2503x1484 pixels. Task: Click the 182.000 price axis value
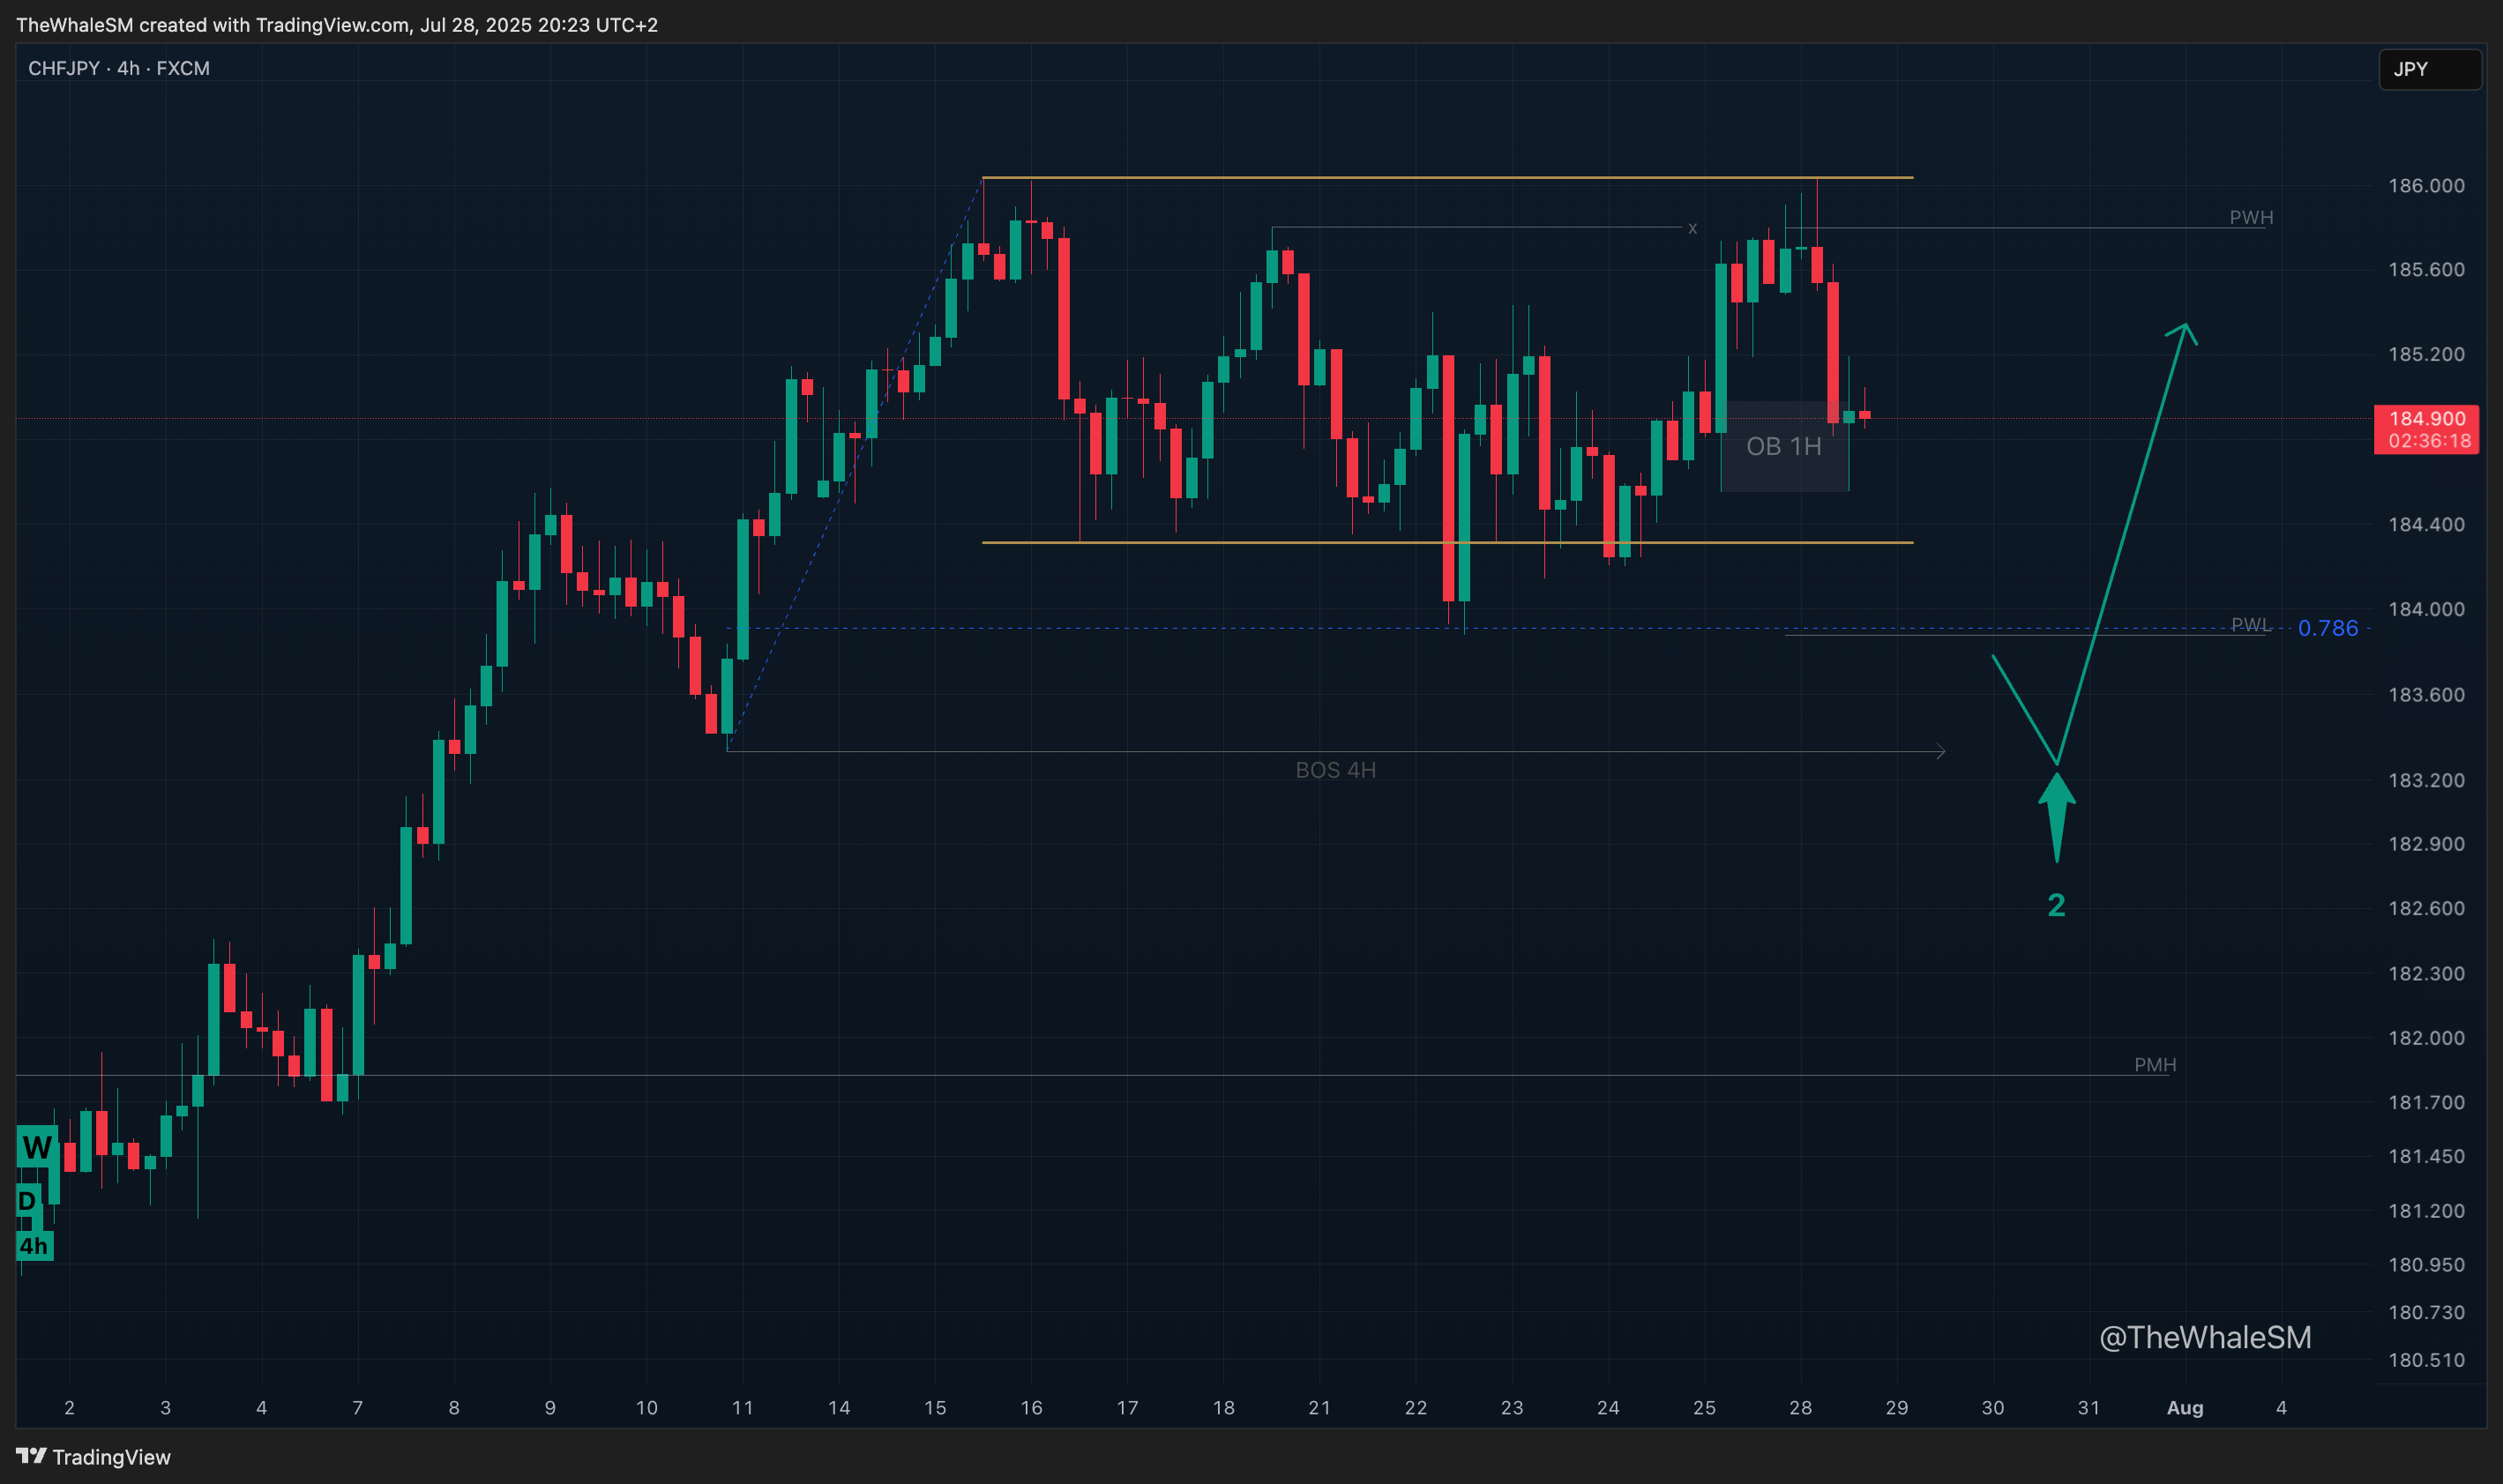click(x=2426, y=1038)
